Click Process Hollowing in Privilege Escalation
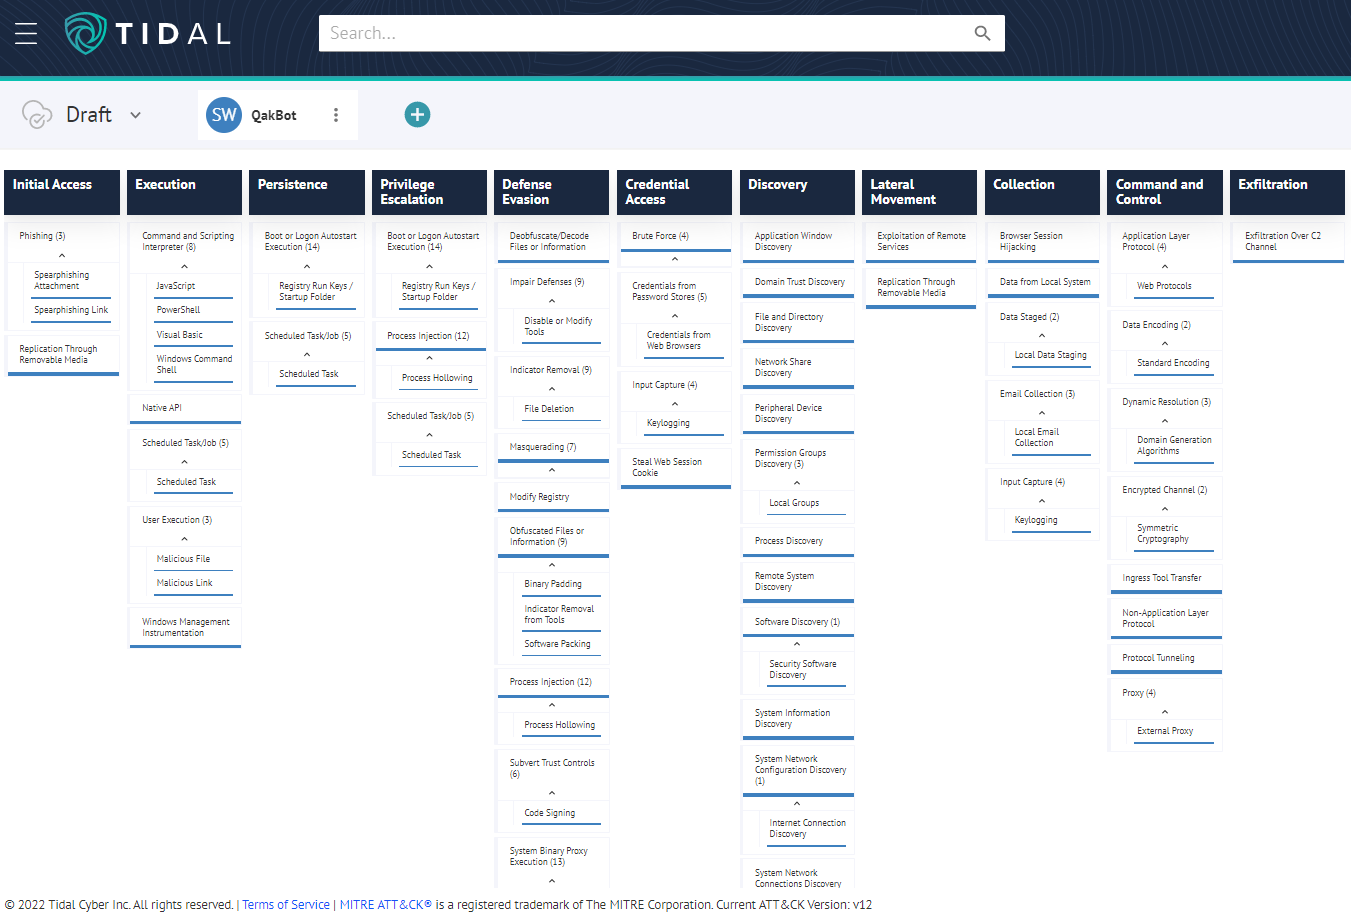This screenshot has height=917, width=1351. (439, 379)
